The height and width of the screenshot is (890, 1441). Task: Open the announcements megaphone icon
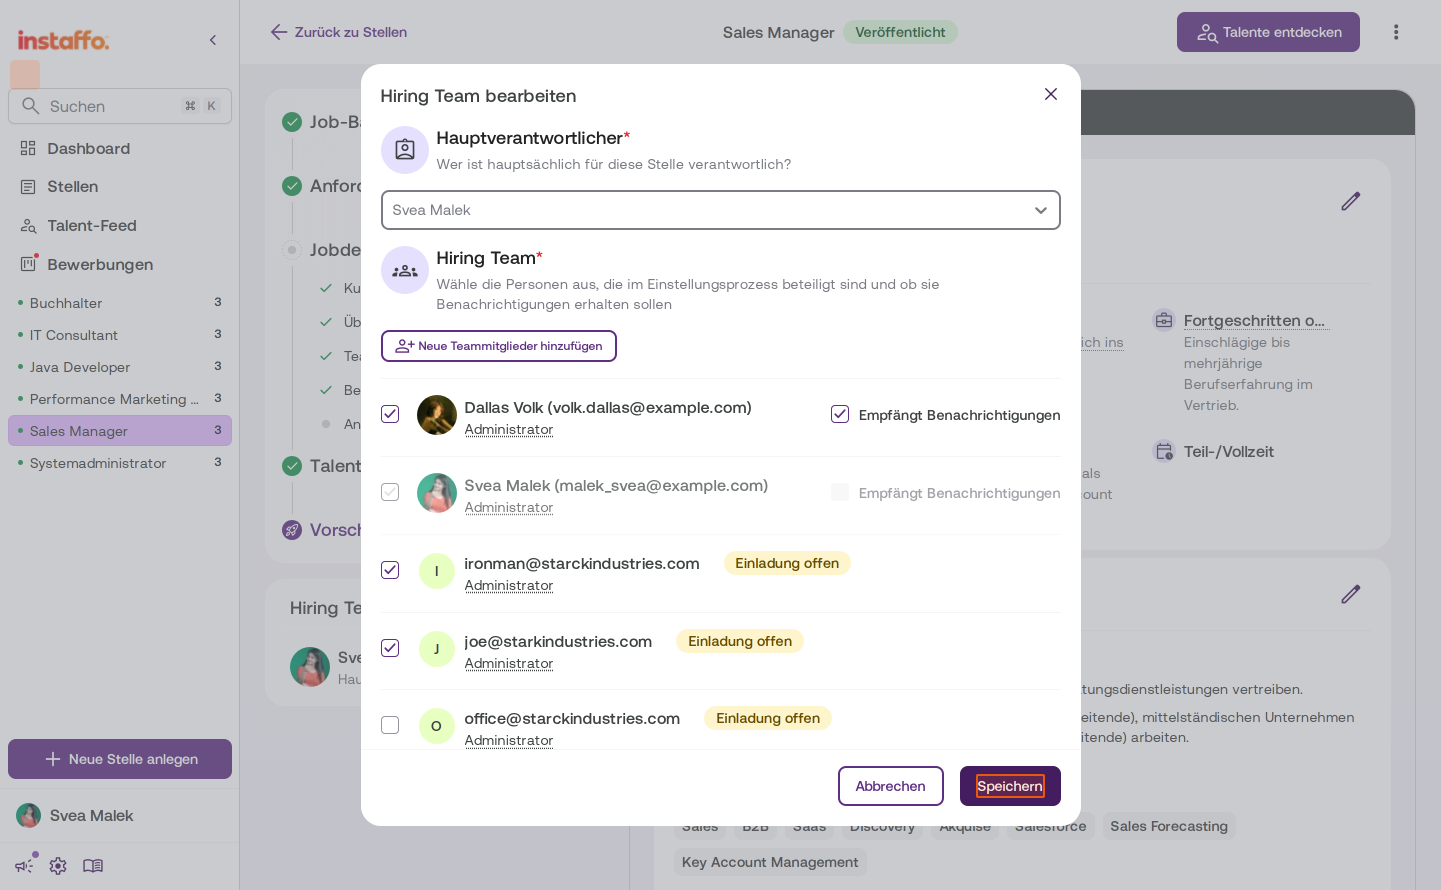point(25,865)
